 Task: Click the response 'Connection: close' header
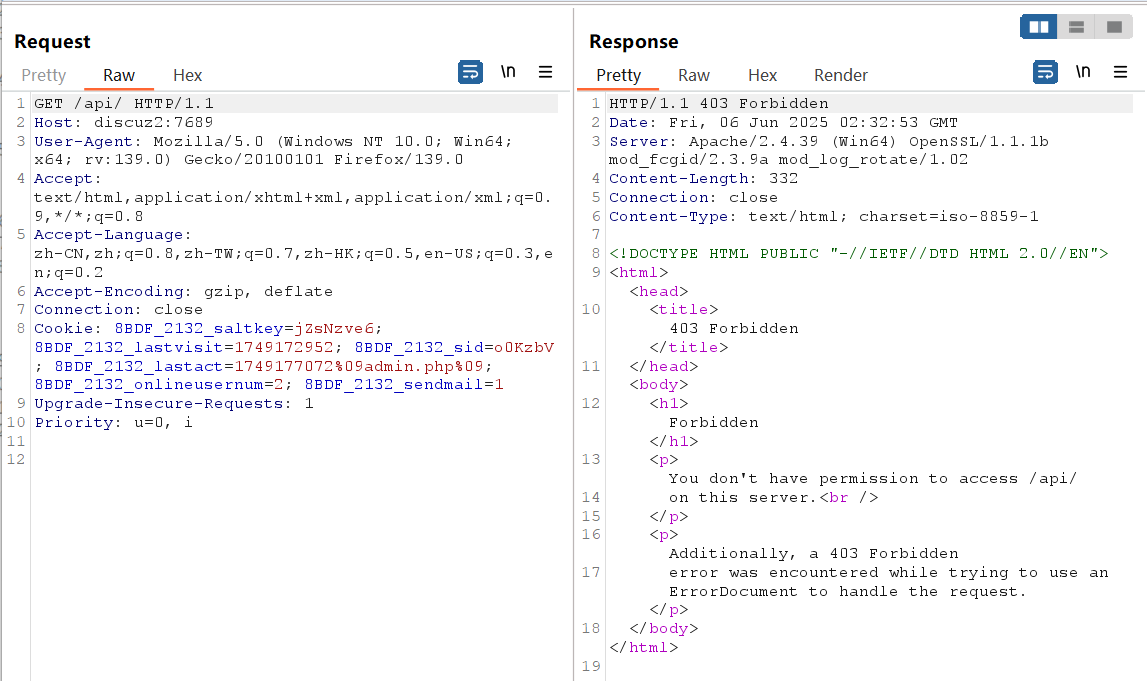pyautogui.click(x=693, y=197)
